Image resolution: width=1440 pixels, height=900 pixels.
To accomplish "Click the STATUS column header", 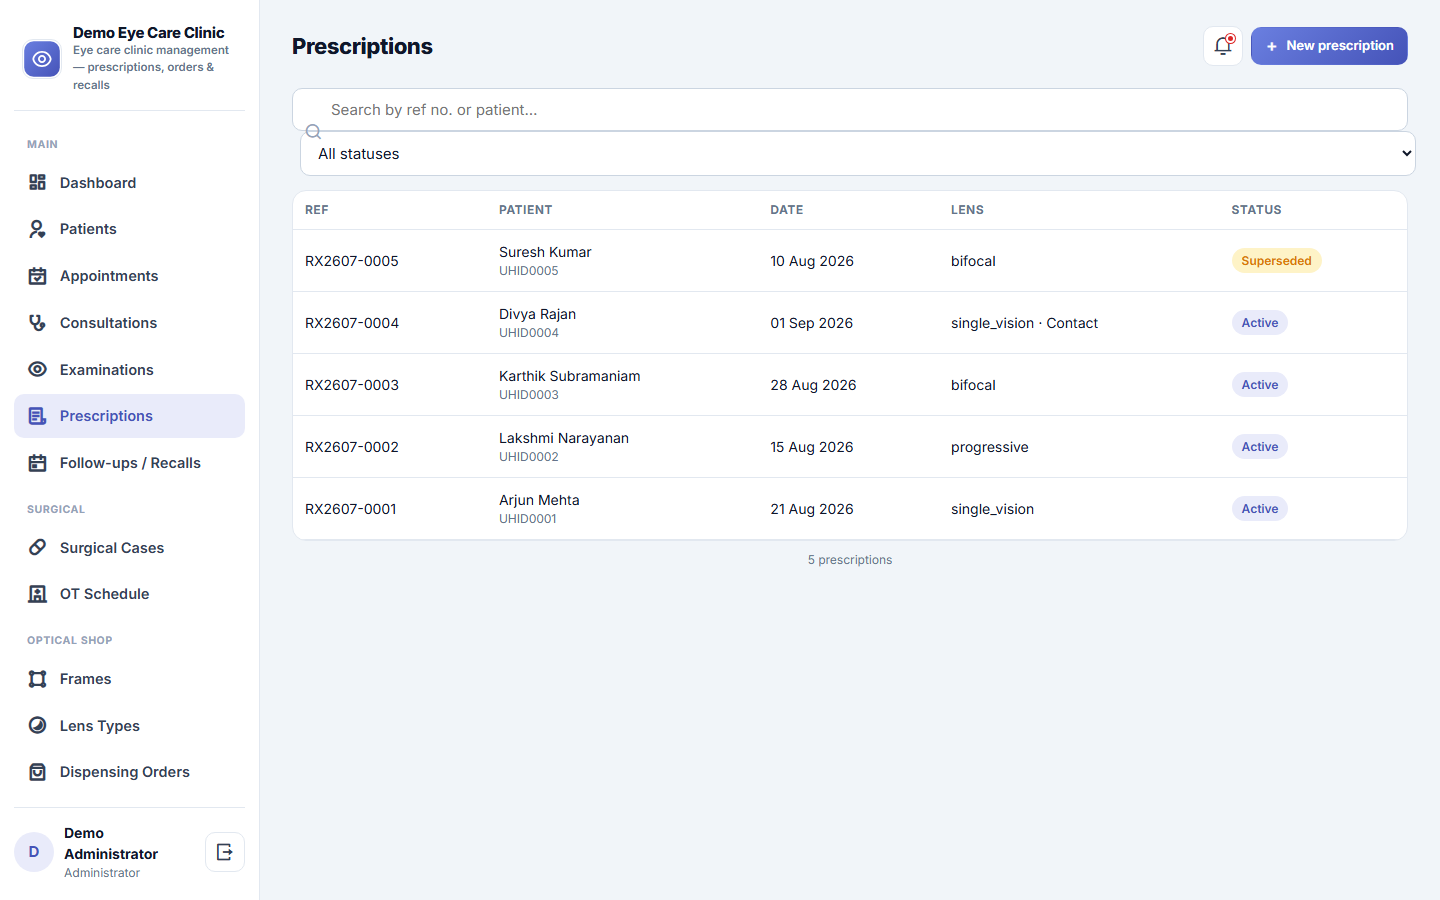I will click(1256, 210).
